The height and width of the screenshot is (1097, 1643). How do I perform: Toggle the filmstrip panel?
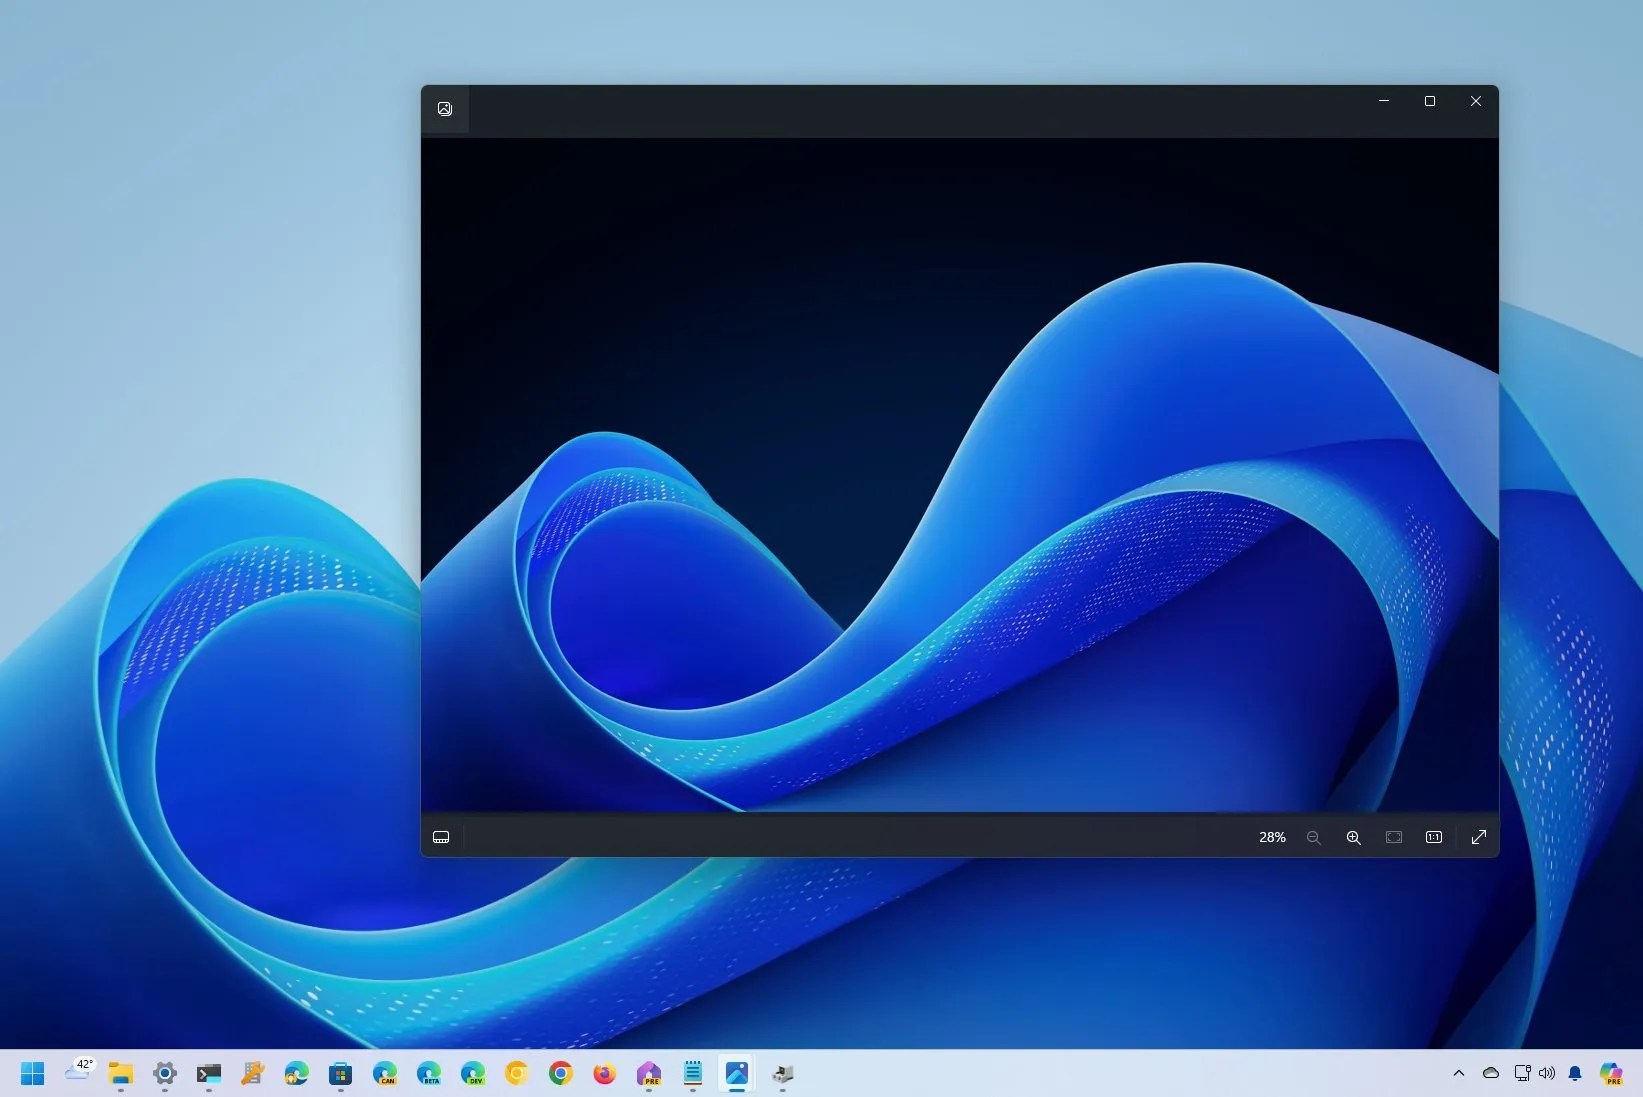[441, 838]
